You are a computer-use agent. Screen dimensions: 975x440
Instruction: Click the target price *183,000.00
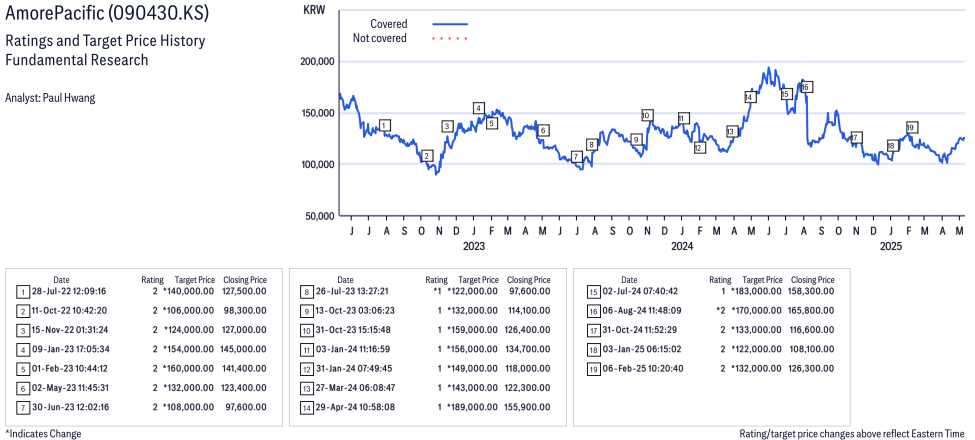757,291
